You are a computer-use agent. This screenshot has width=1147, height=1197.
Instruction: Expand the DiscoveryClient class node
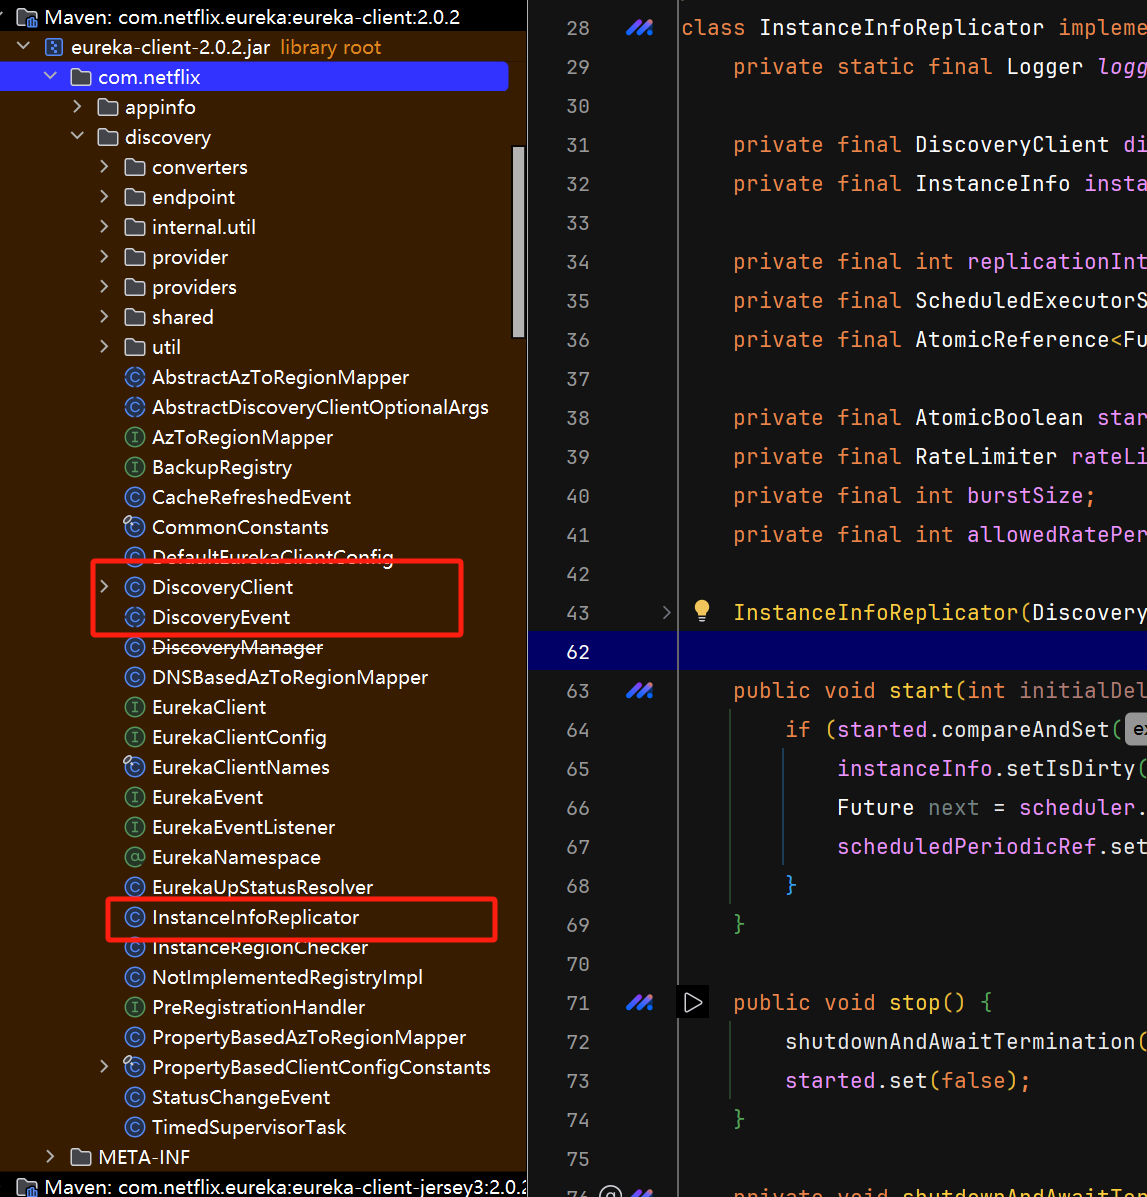click(x=104, y=587)
